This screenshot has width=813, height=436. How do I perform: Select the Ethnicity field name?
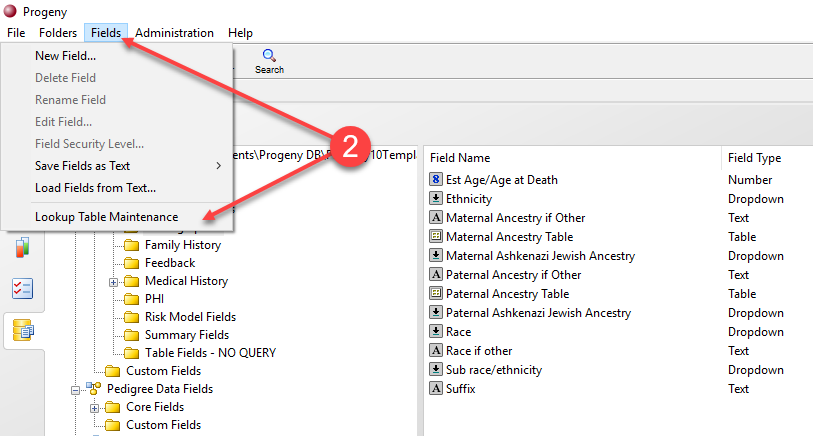(x=469, y=199)
